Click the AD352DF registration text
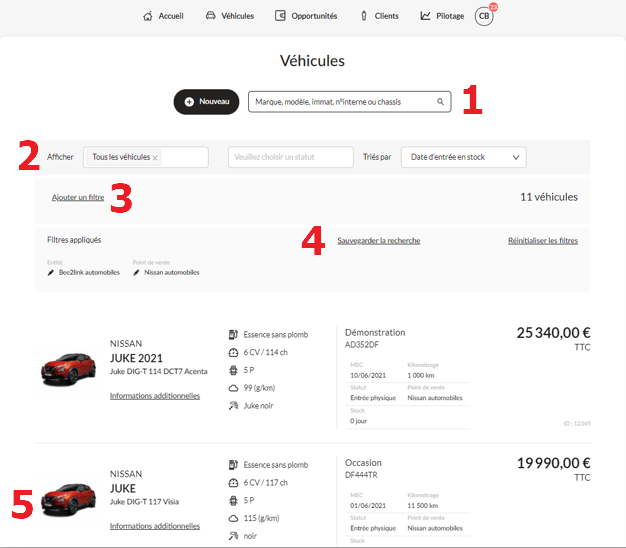626x548 pixels. [x=362, y=345]
